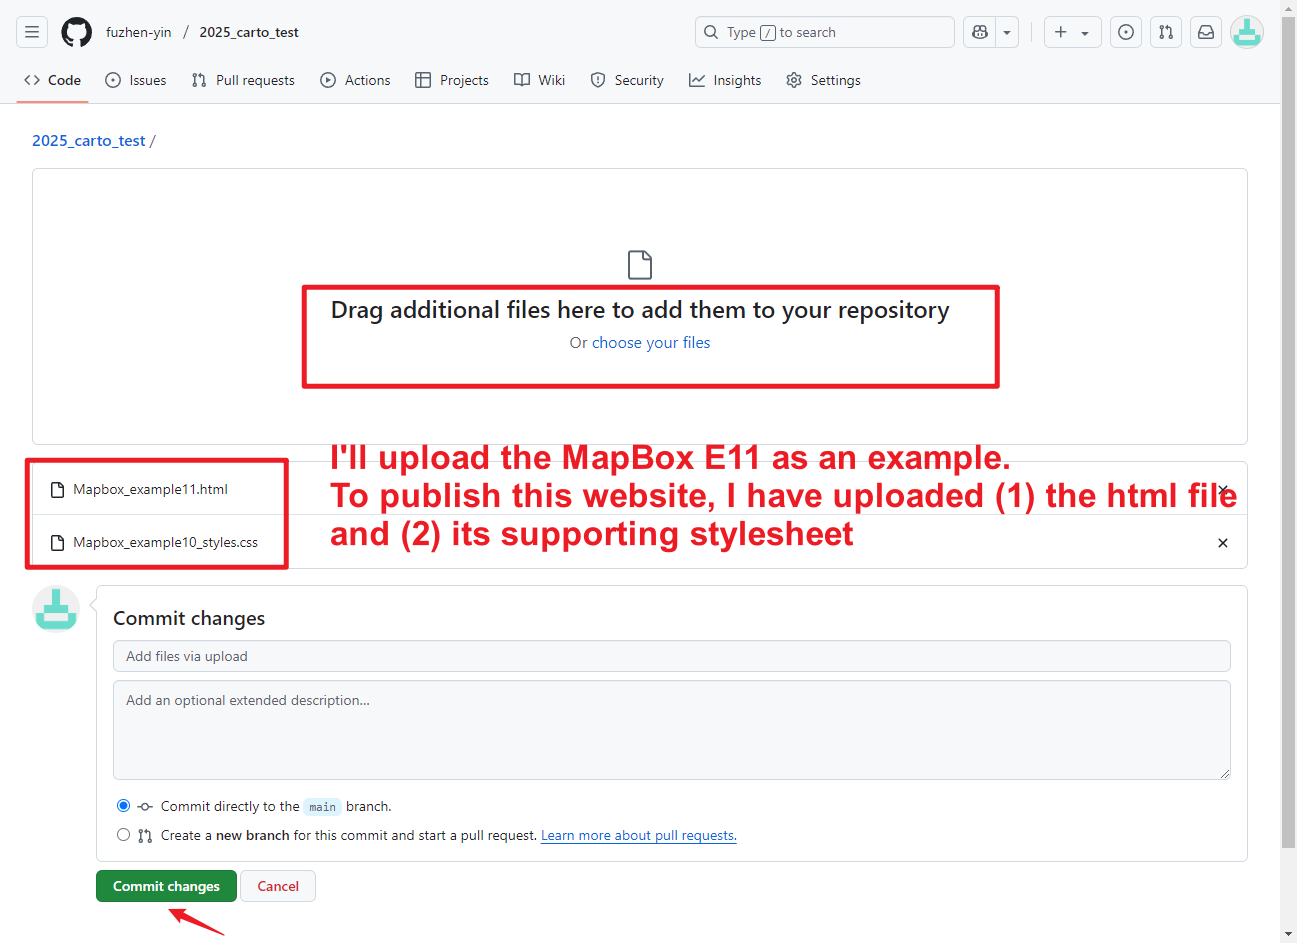Go to fuzhen-yin owner profile link
Image resolution: width=1297 pixels, height=943 pixels.
tap(139, 32)
